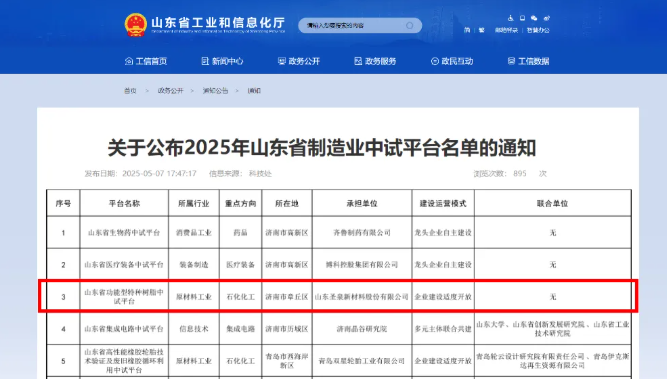Click the icon beside 政务服务 in nav

click(358, 61)
